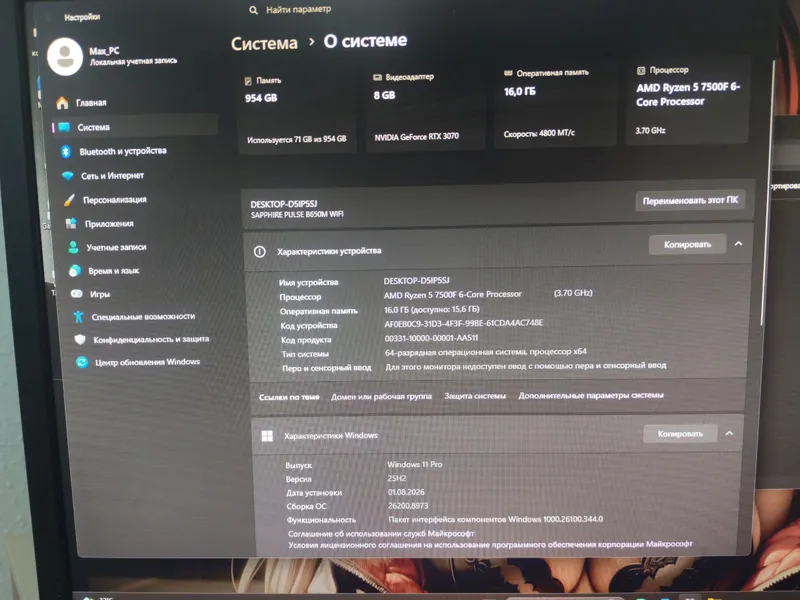This screenshot has width=800, height=600.
Task: Click the Приложения apps icon
Action: click(x=71, y=223)
